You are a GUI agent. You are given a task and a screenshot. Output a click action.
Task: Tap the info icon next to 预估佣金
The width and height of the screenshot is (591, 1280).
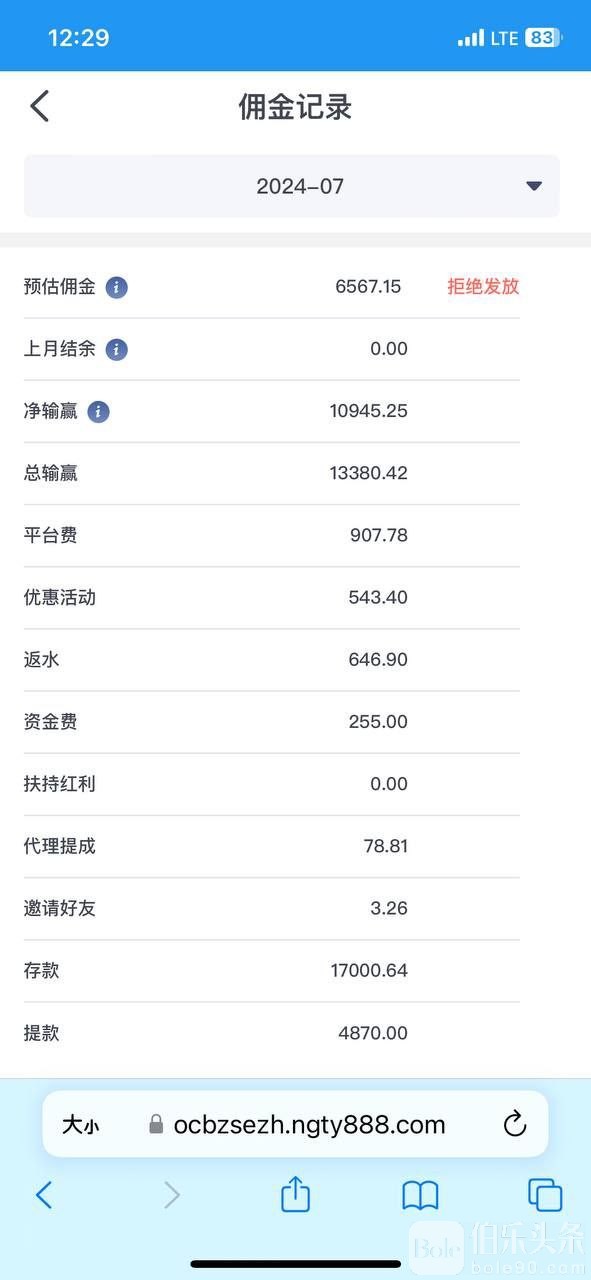point(117,287)
